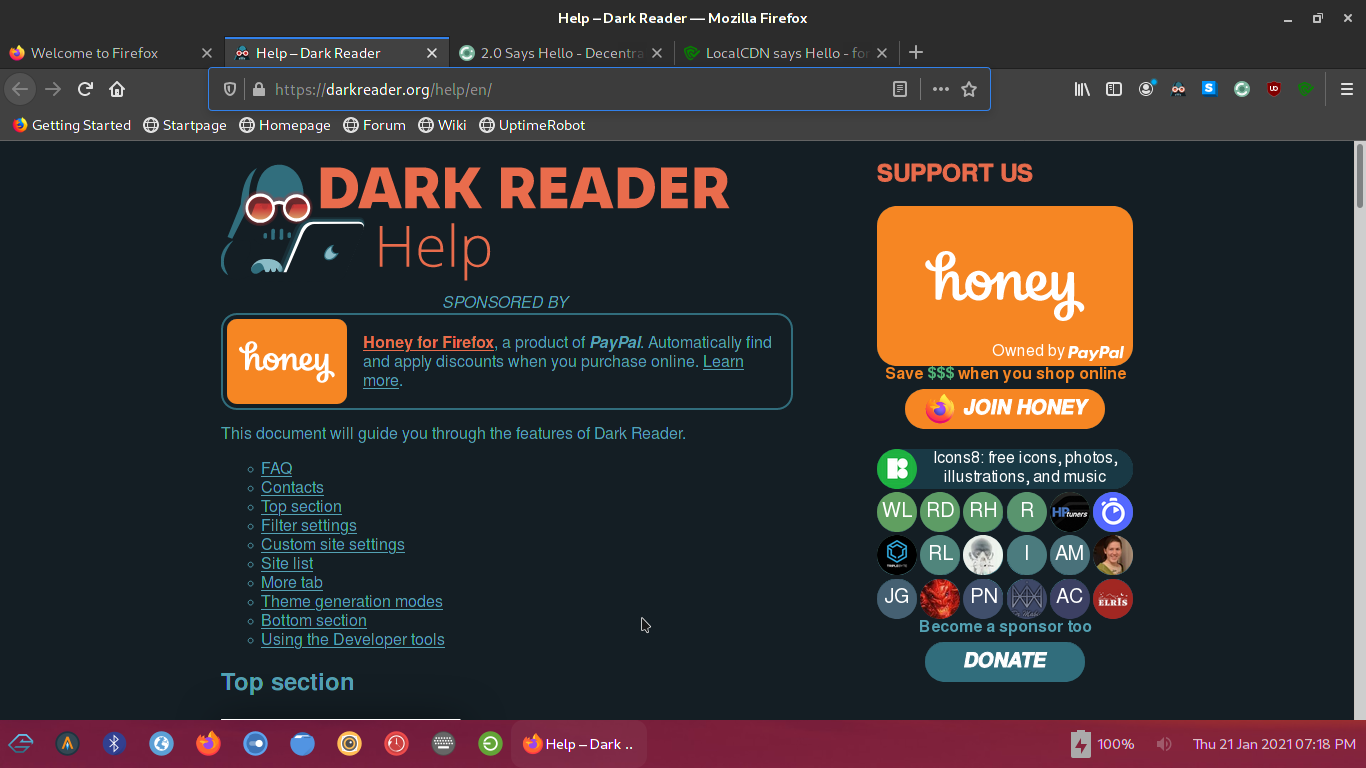The width and height of the screenshot is (1366, 768).
Task: Jump to Custom site settings link
Action: pos(332,544)
